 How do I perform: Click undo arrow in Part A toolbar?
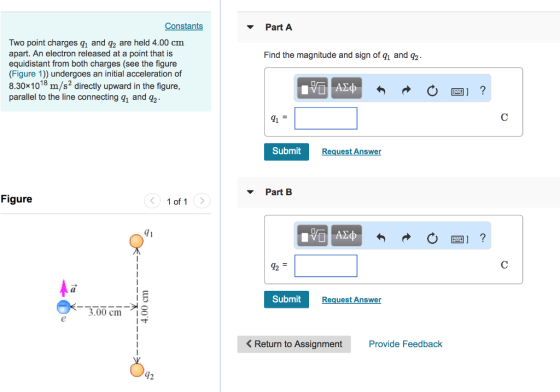click(x=381, y=91)
